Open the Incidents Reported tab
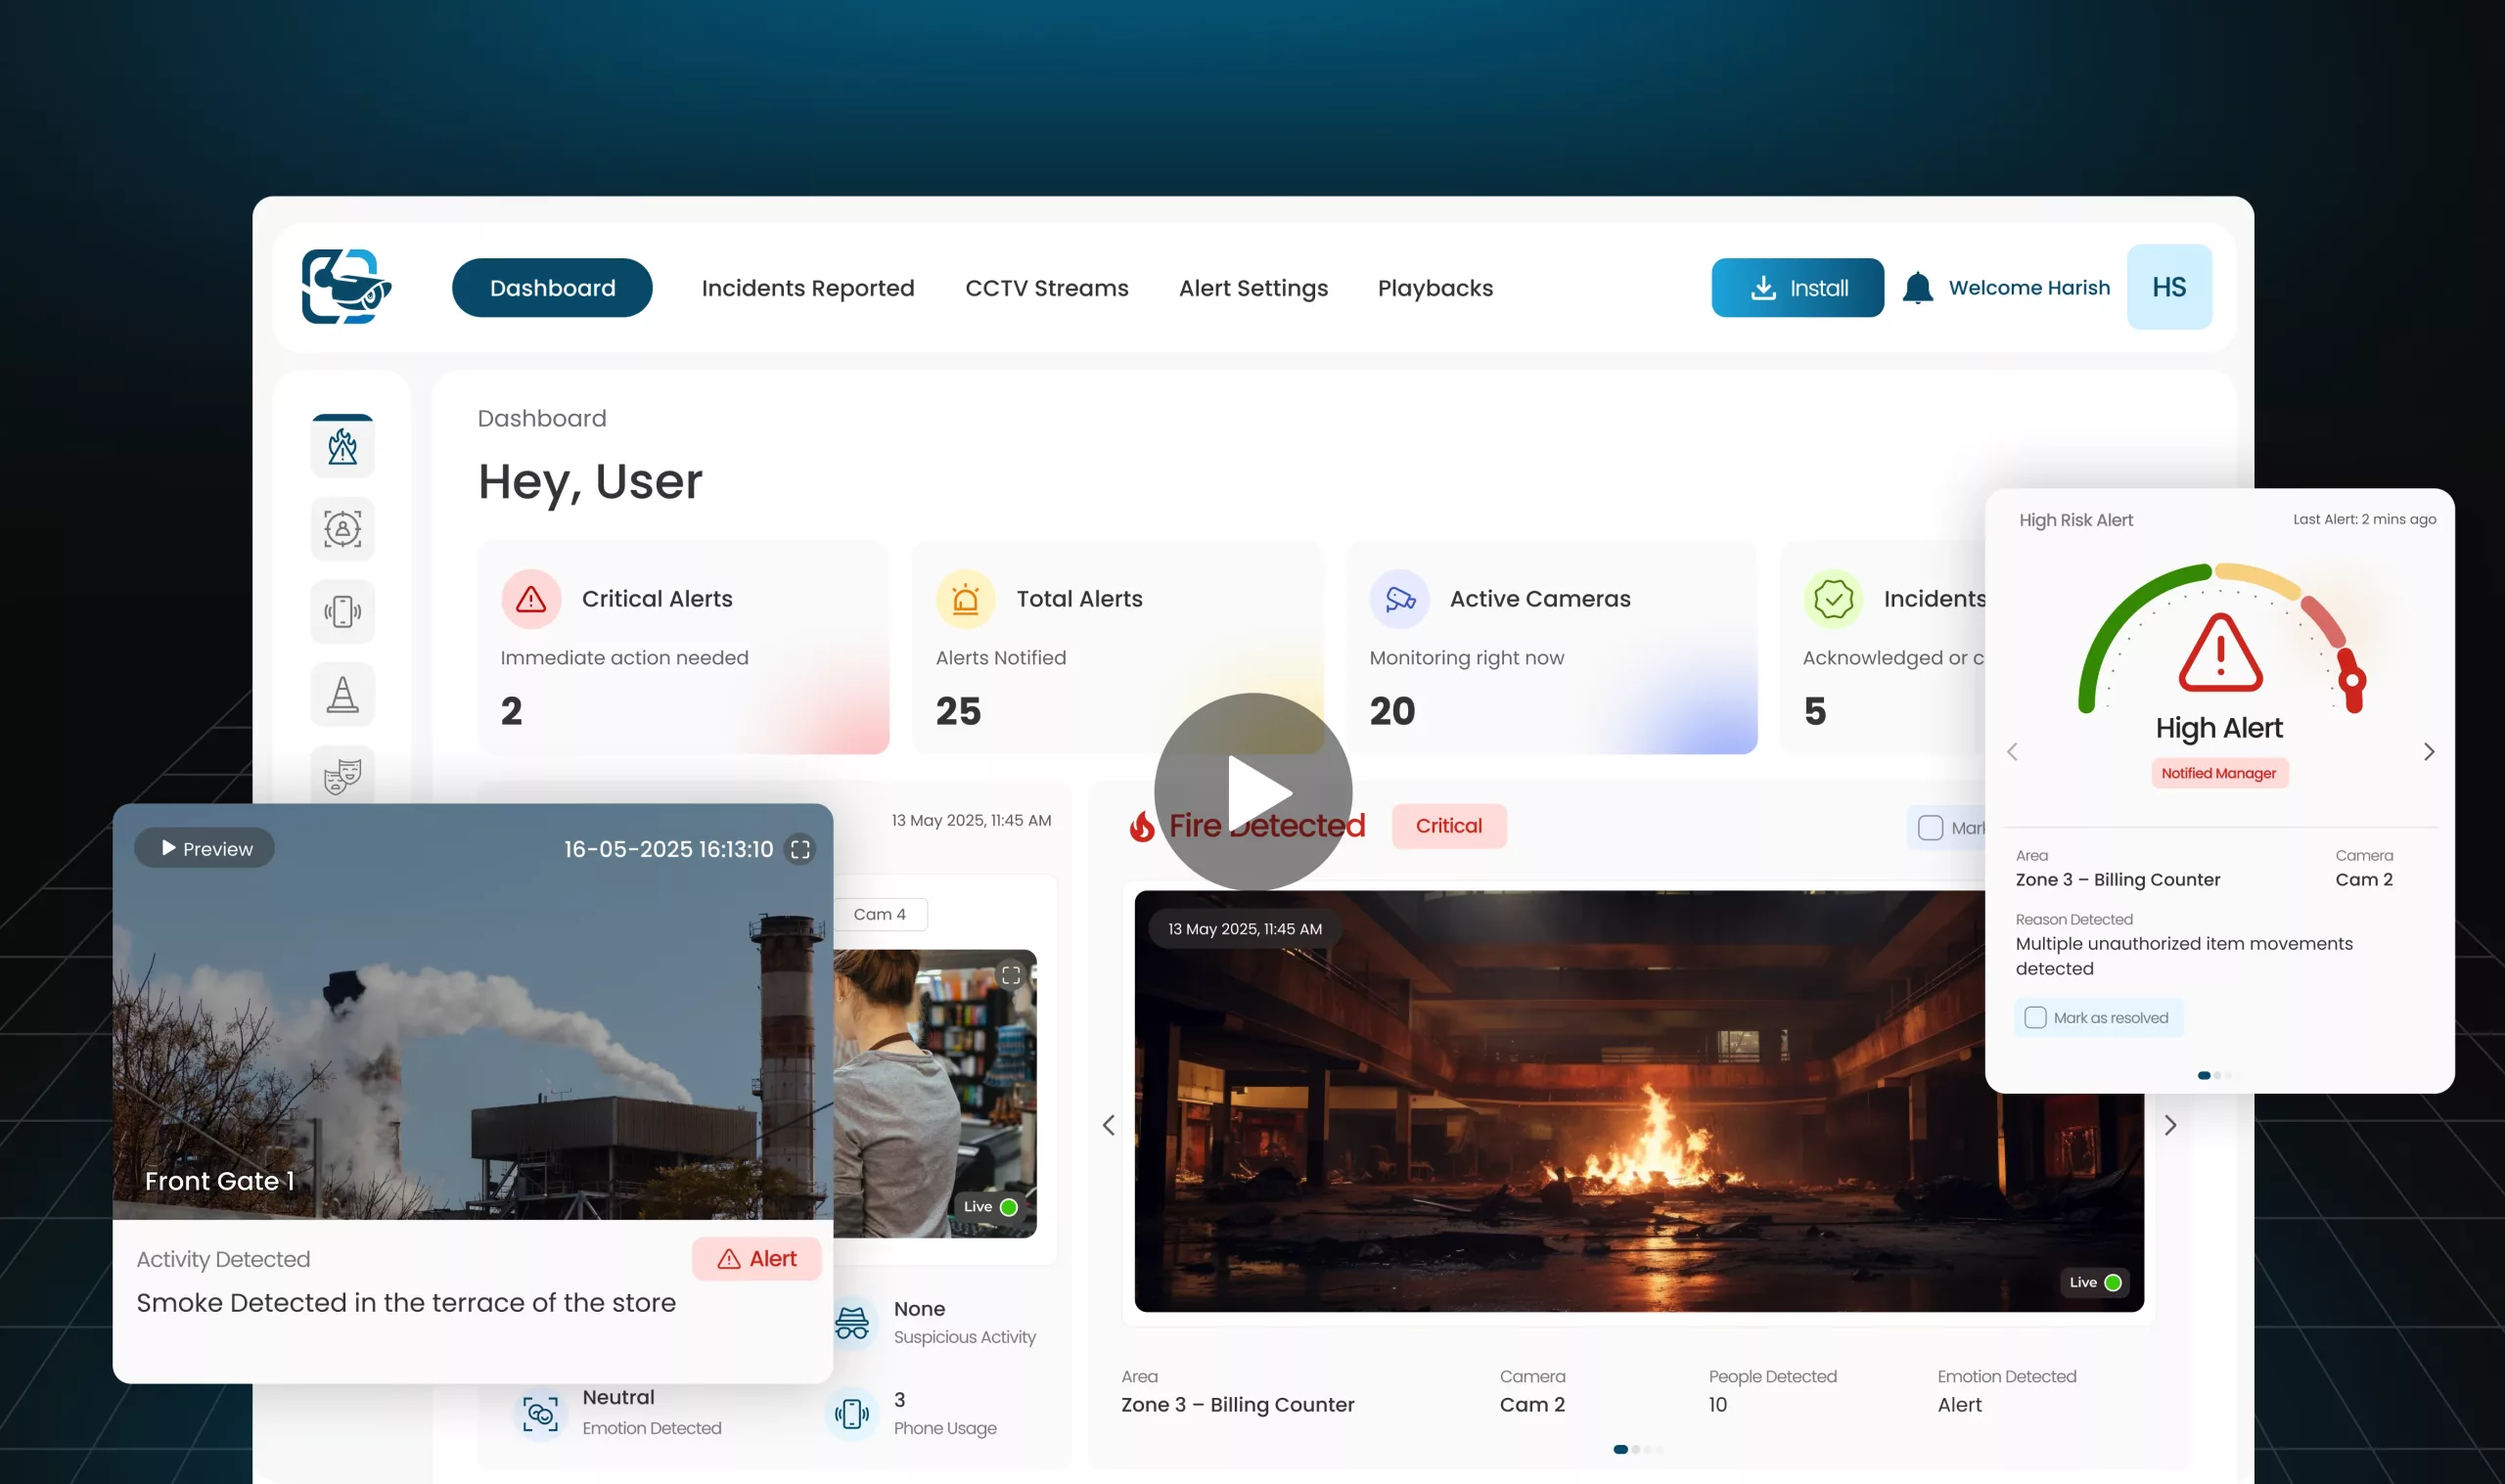Viewport: 2505px width, 1484px height. coord(807,288)
